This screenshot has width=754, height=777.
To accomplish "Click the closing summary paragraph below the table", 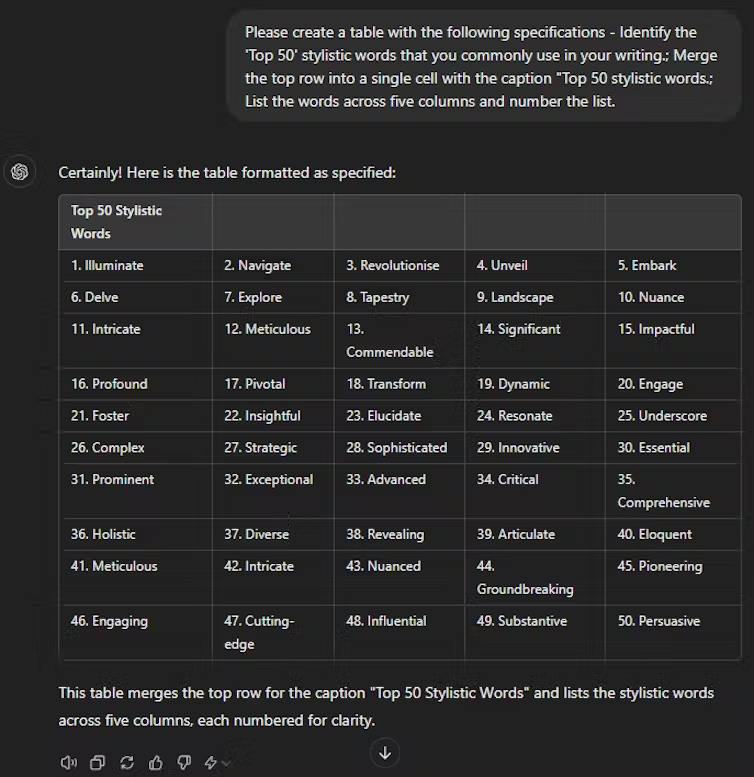I will pos(386,706).
